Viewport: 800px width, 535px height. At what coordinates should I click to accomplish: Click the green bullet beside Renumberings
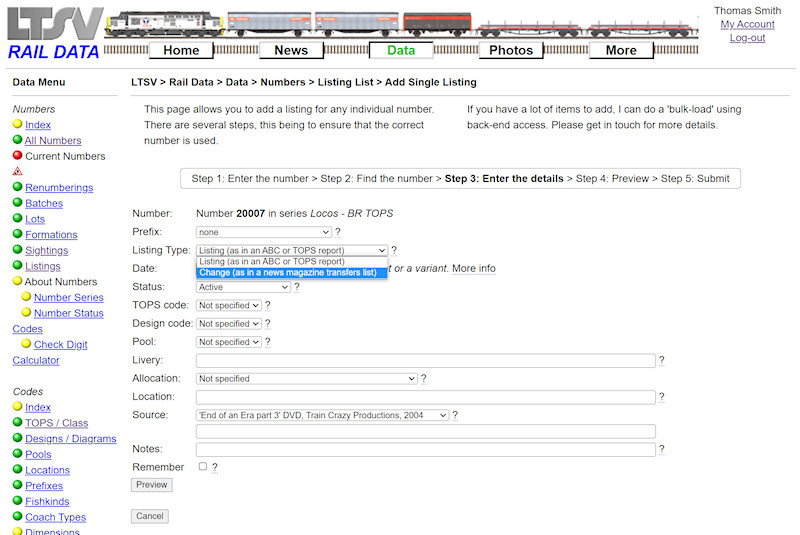[17, 187]
